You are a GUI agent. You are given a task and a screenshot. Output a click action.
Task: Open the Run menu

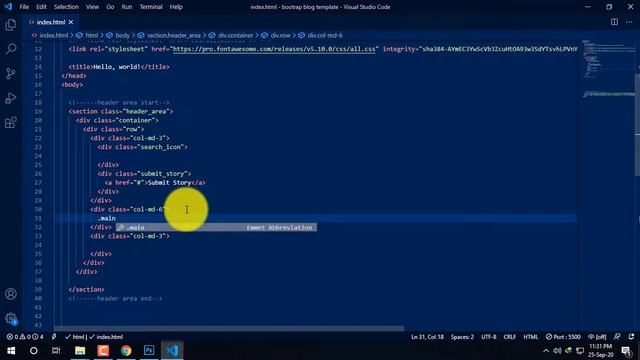127,7
